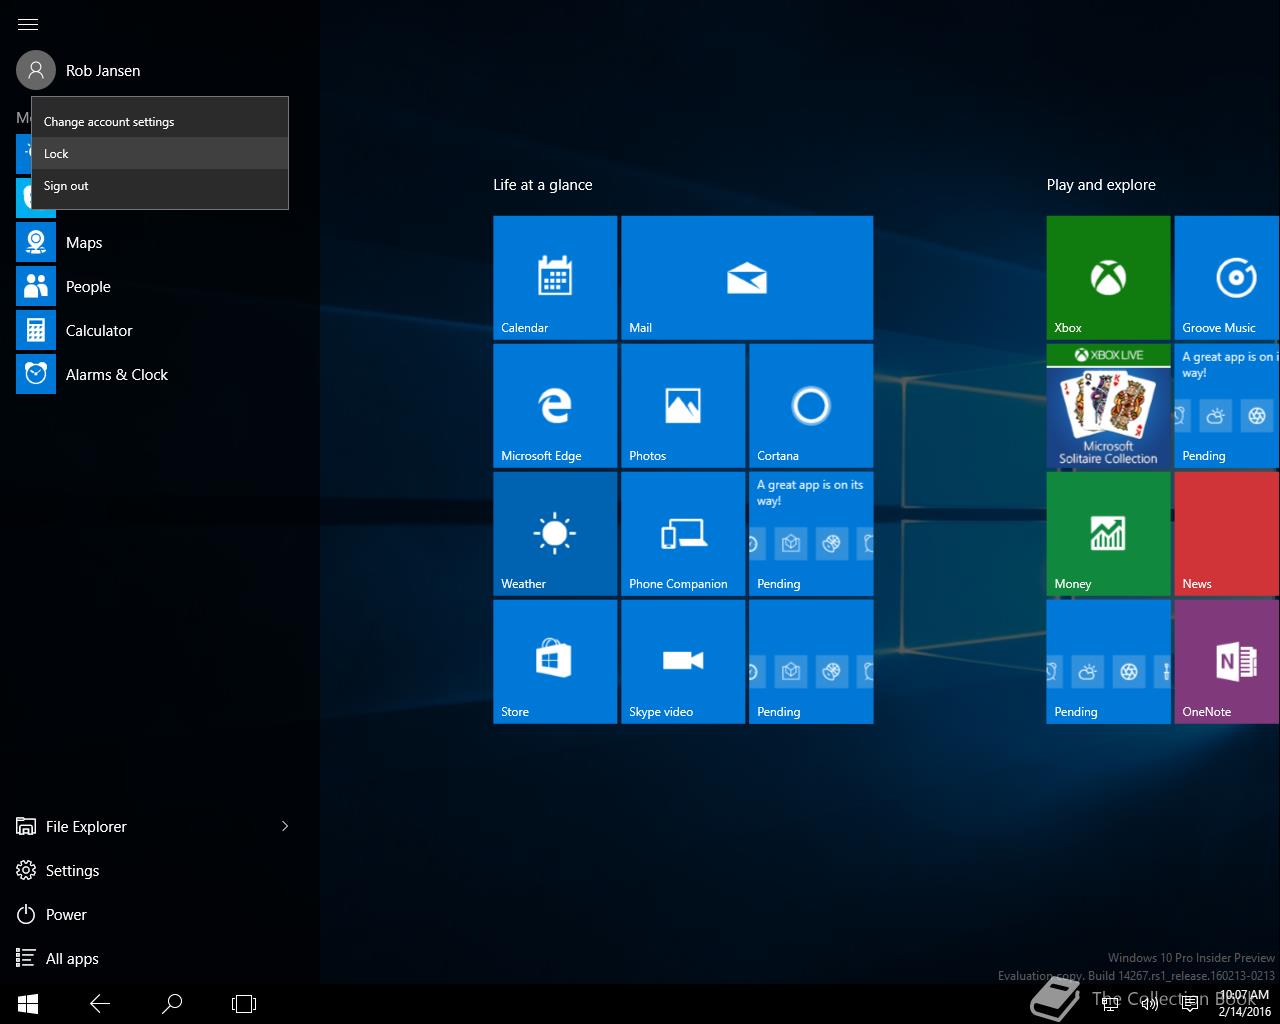Click Pending tile left of OneNote
This screenshot has width=1280, height=1024.
1108,662
